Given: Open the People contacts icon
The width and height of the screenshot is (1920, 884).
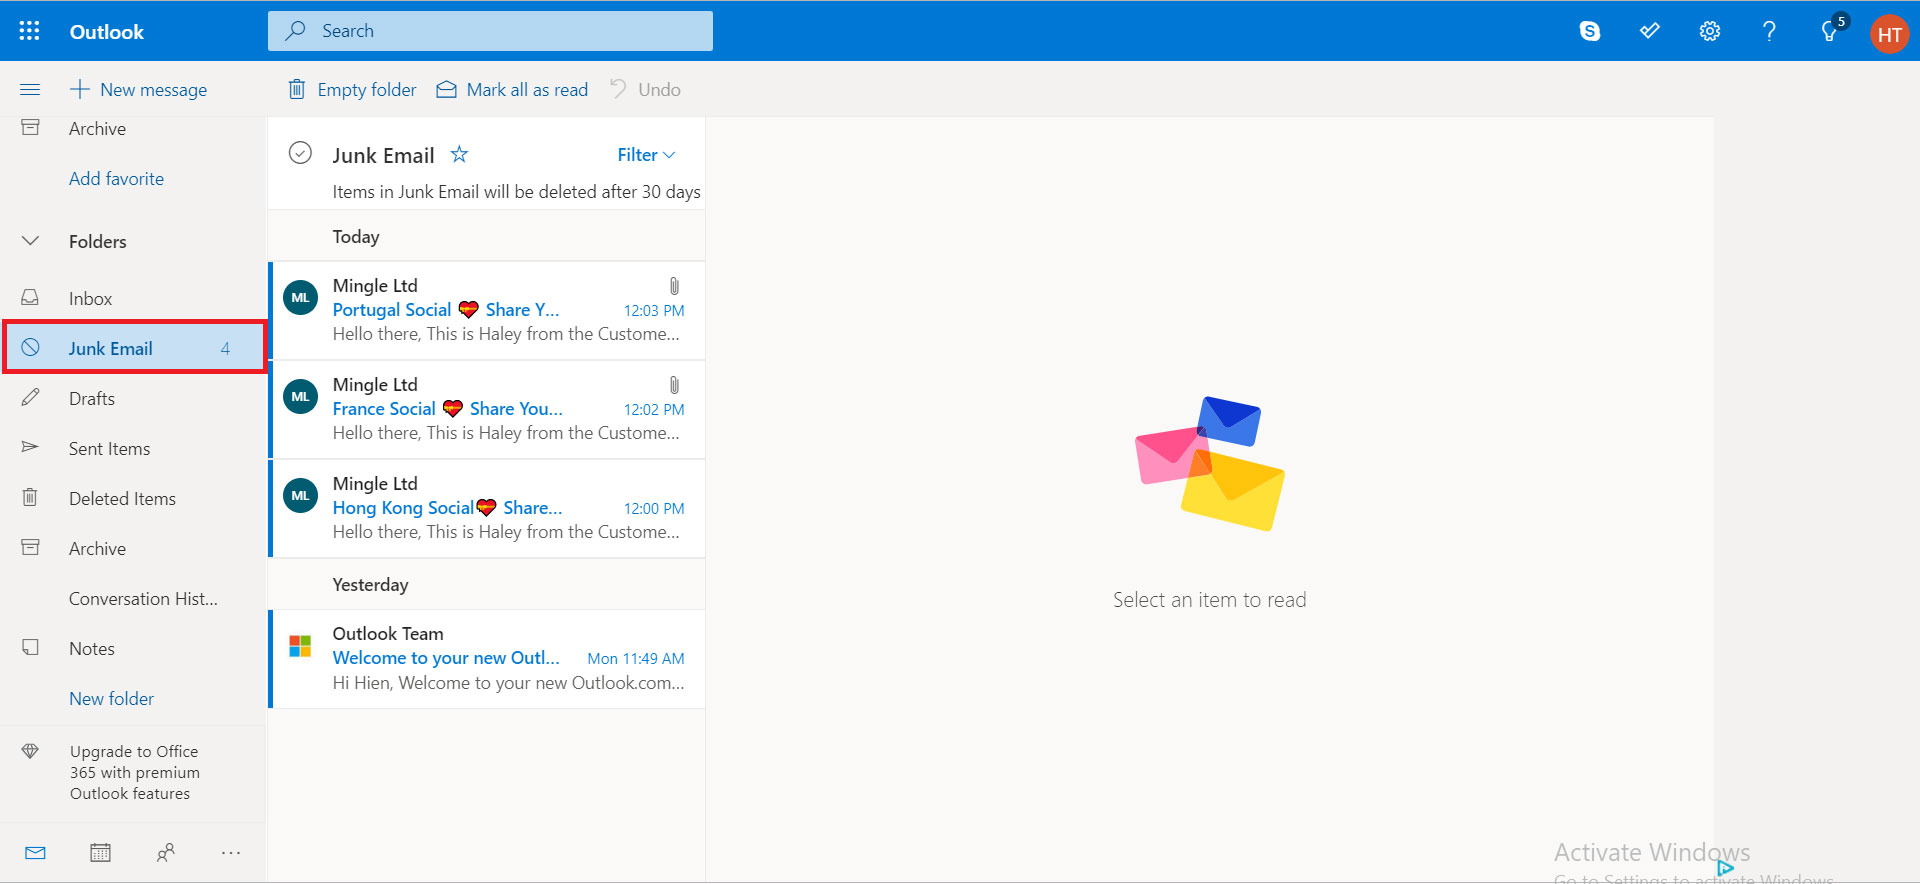Looking at the screenshot, I should coord(166,853).
